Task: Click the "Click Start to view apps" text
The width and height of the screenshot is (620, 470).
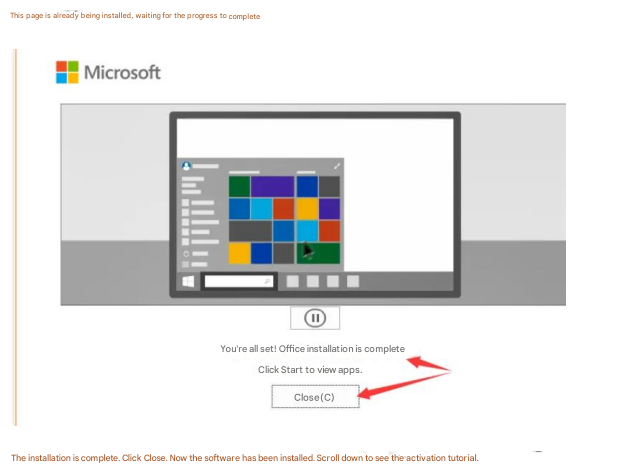Action: 310,369
